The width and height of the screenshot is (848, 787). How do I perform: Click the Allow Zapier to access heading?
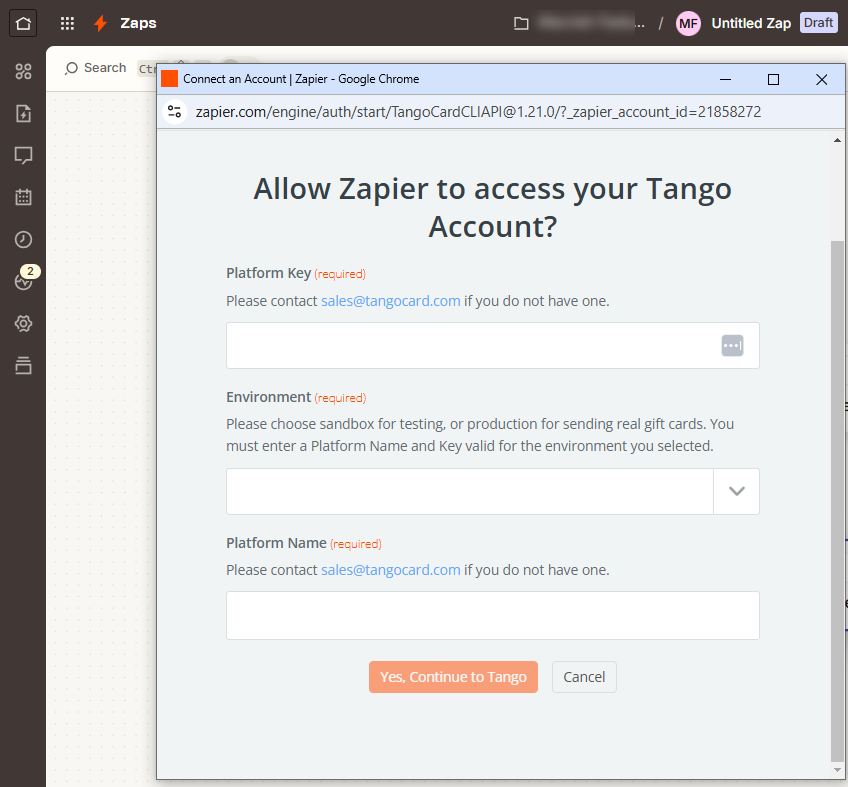pyautogui.click(x=493, y=208)
